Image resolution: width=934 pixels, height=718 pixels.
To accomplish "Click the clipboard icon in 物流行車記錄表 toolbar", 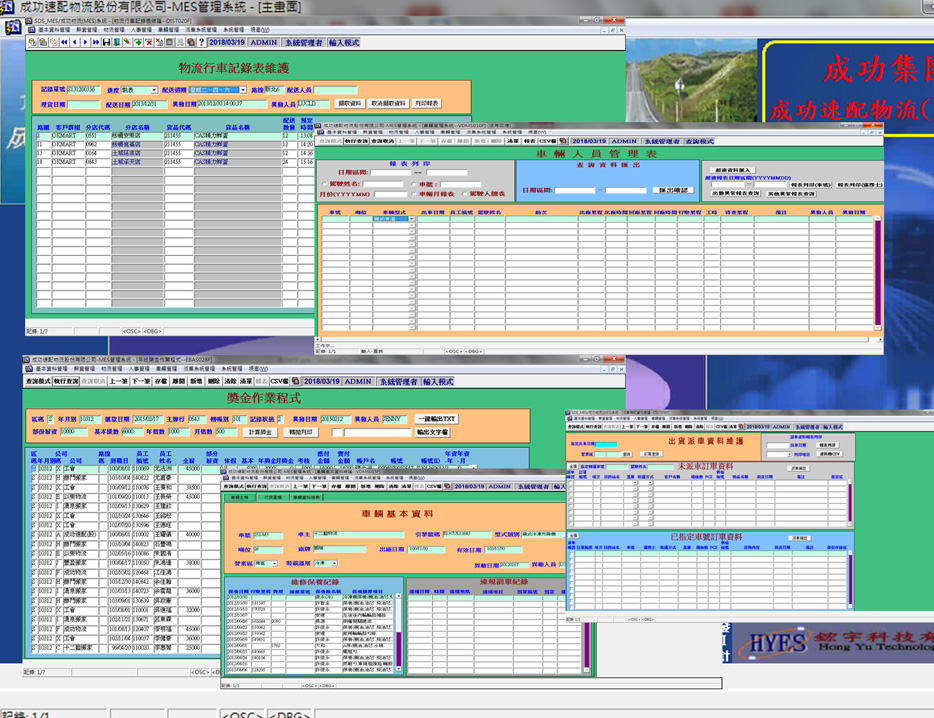I will 170,42.
